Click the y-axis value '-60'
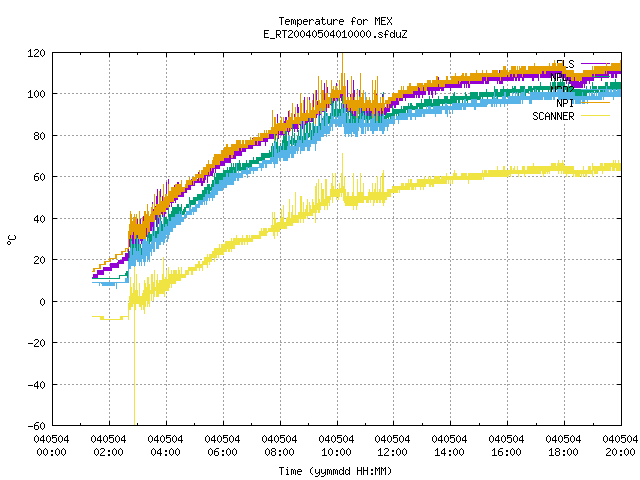Screen dimensions: 640x480 coord(36,426)
